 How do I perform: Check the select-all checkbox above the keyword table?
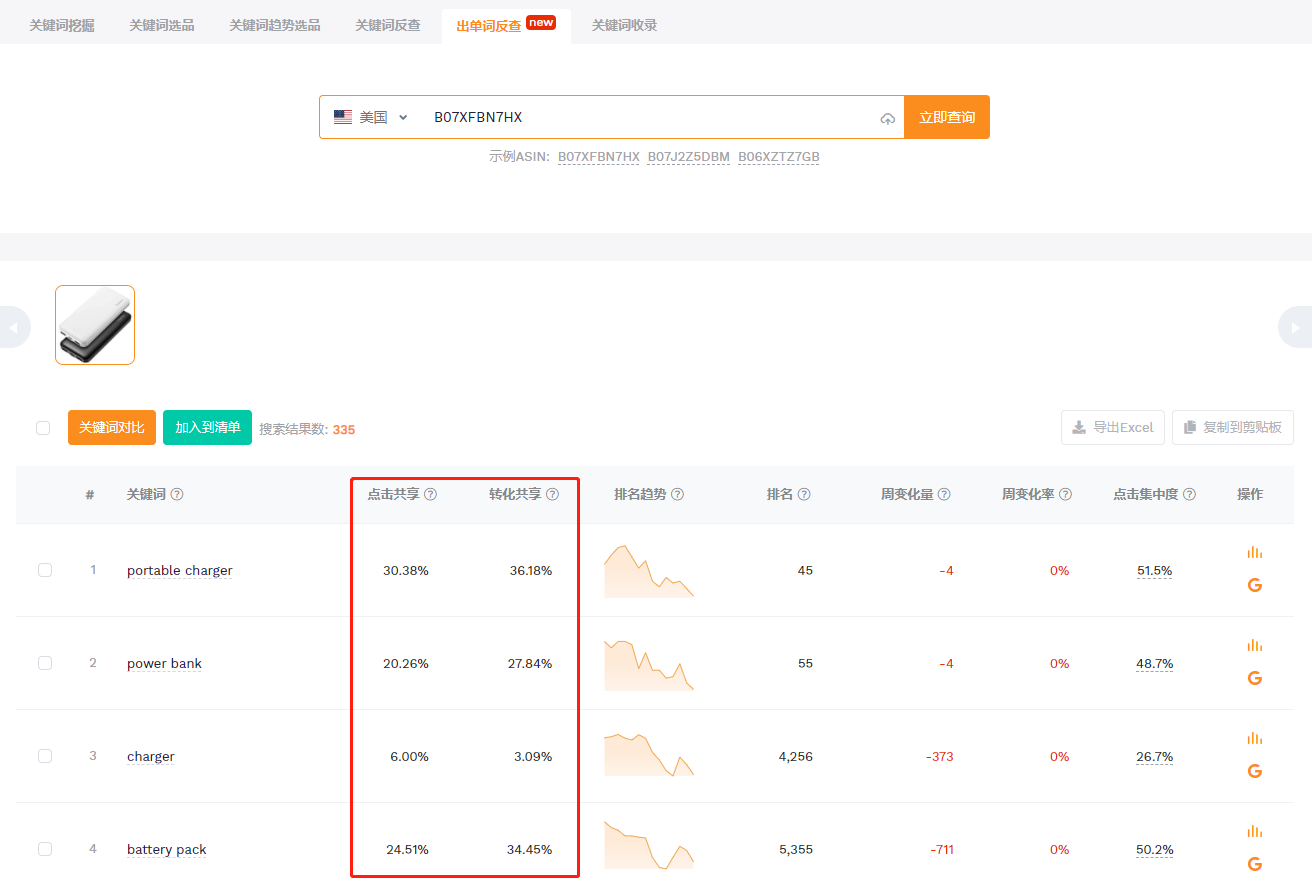pyautogui.click(x=43, y=427)
